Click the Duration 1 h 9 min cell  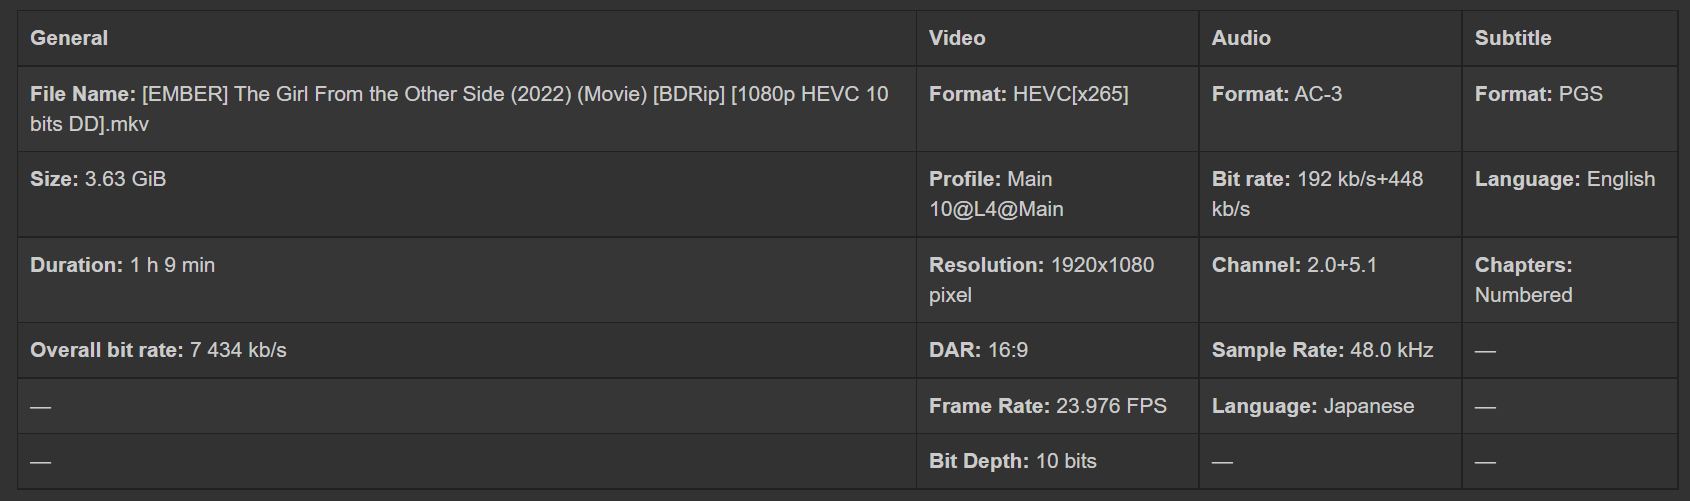point(123,265)
